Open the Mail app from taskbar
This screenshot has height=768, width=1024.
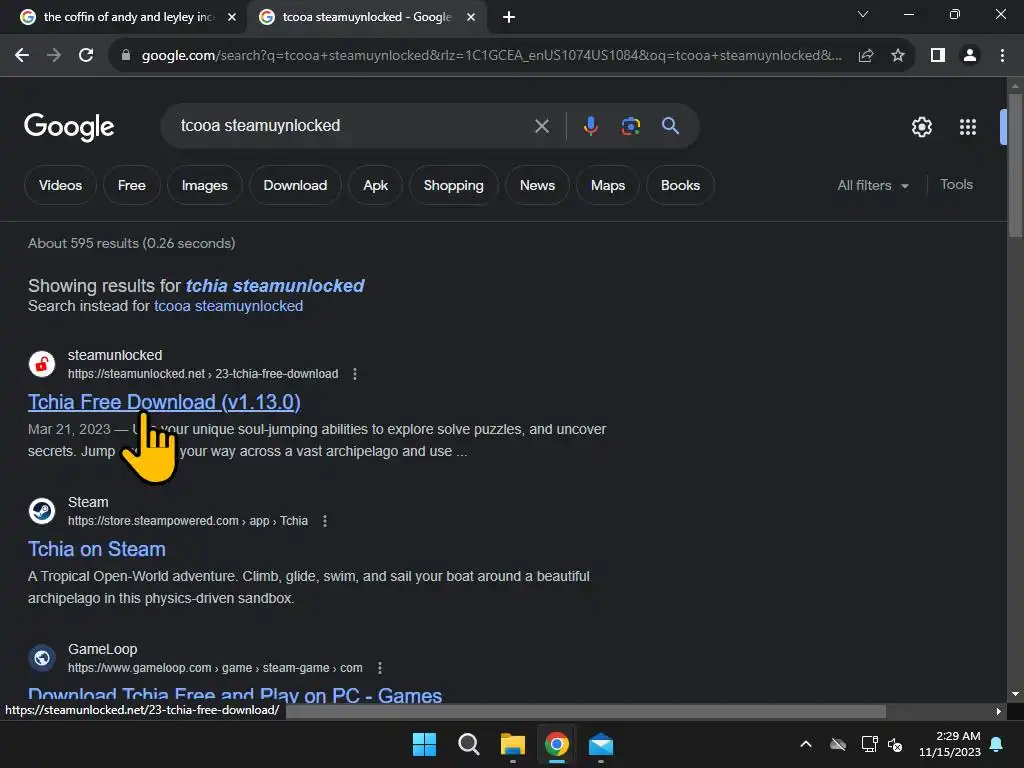coord(601,744)
